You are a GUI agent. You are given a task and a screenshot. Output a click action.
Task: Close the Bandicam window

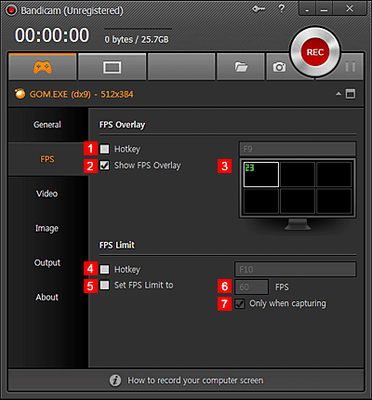349,9
